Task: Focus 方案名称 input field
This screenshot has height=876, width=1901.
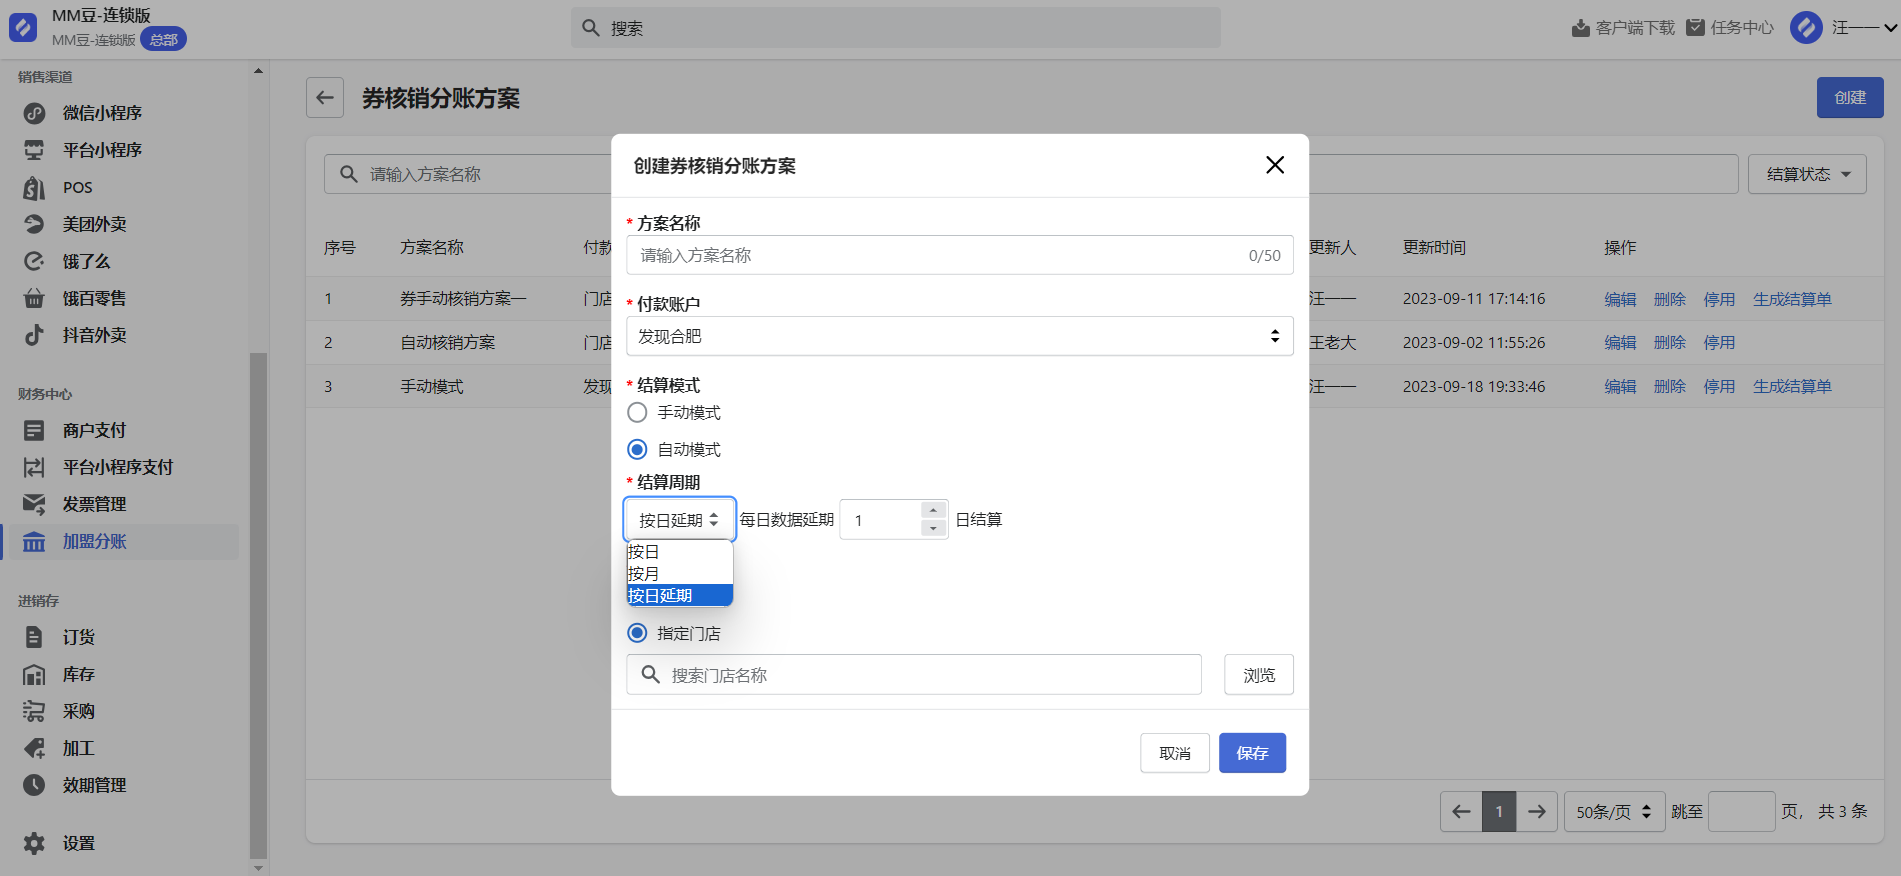Action: (x=960, y=255)
